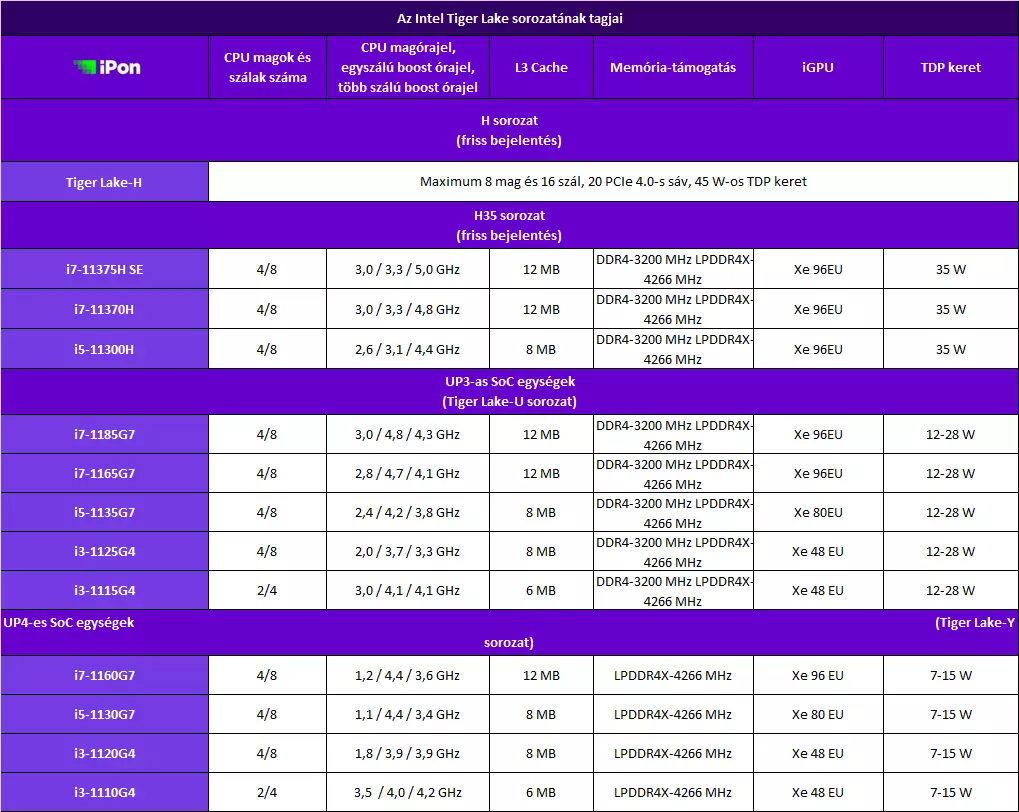Select the '2,6 / 3,1 / 4,4 GHz' clock cell
Viewport: 1019px width, 812px height.
[x=407, y=349]
